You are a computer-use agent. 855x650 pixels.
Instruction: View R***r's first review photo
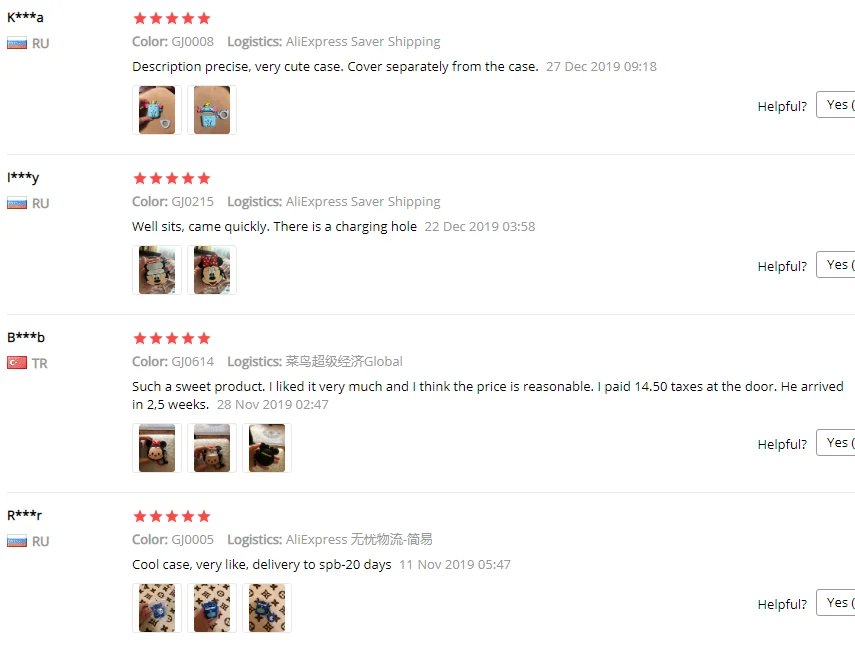coord(157,608)
